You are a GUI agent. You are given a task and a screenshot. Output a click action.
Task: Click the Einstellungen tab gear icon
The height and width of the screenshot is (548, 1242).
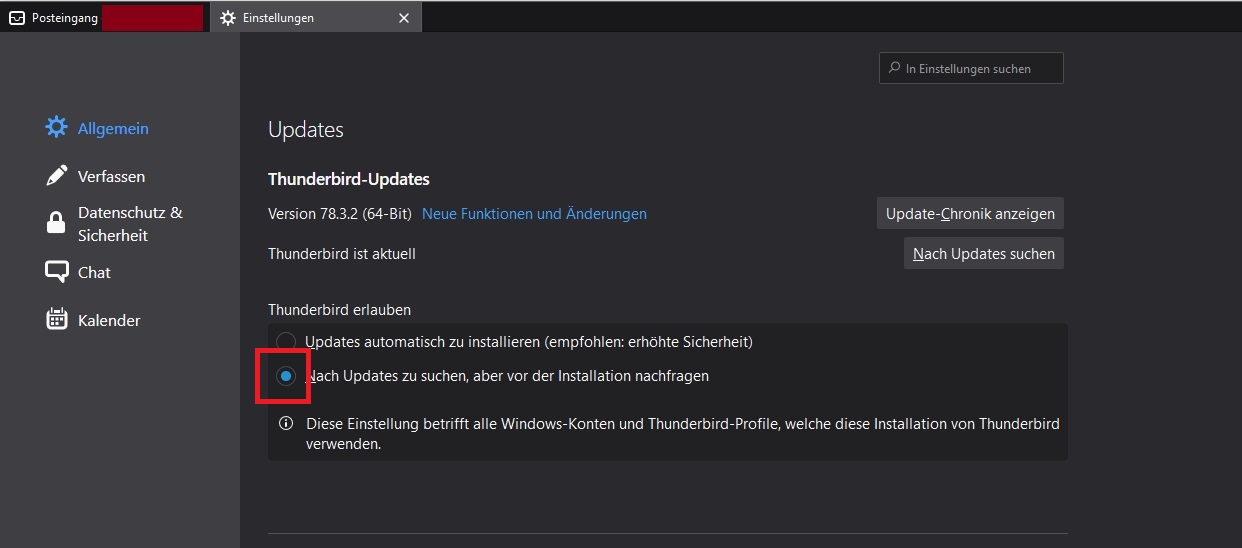pyautogui.click(x=228, y=18)
